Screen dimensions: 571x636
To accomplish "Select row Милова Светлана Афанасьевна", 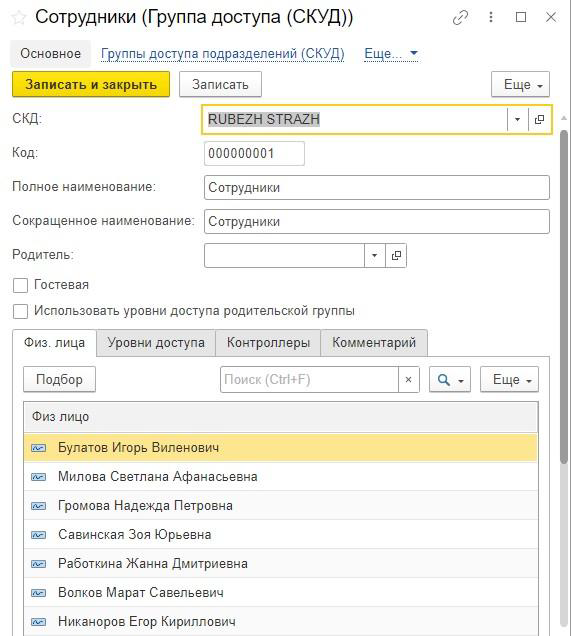I will (x=281, y=477).
